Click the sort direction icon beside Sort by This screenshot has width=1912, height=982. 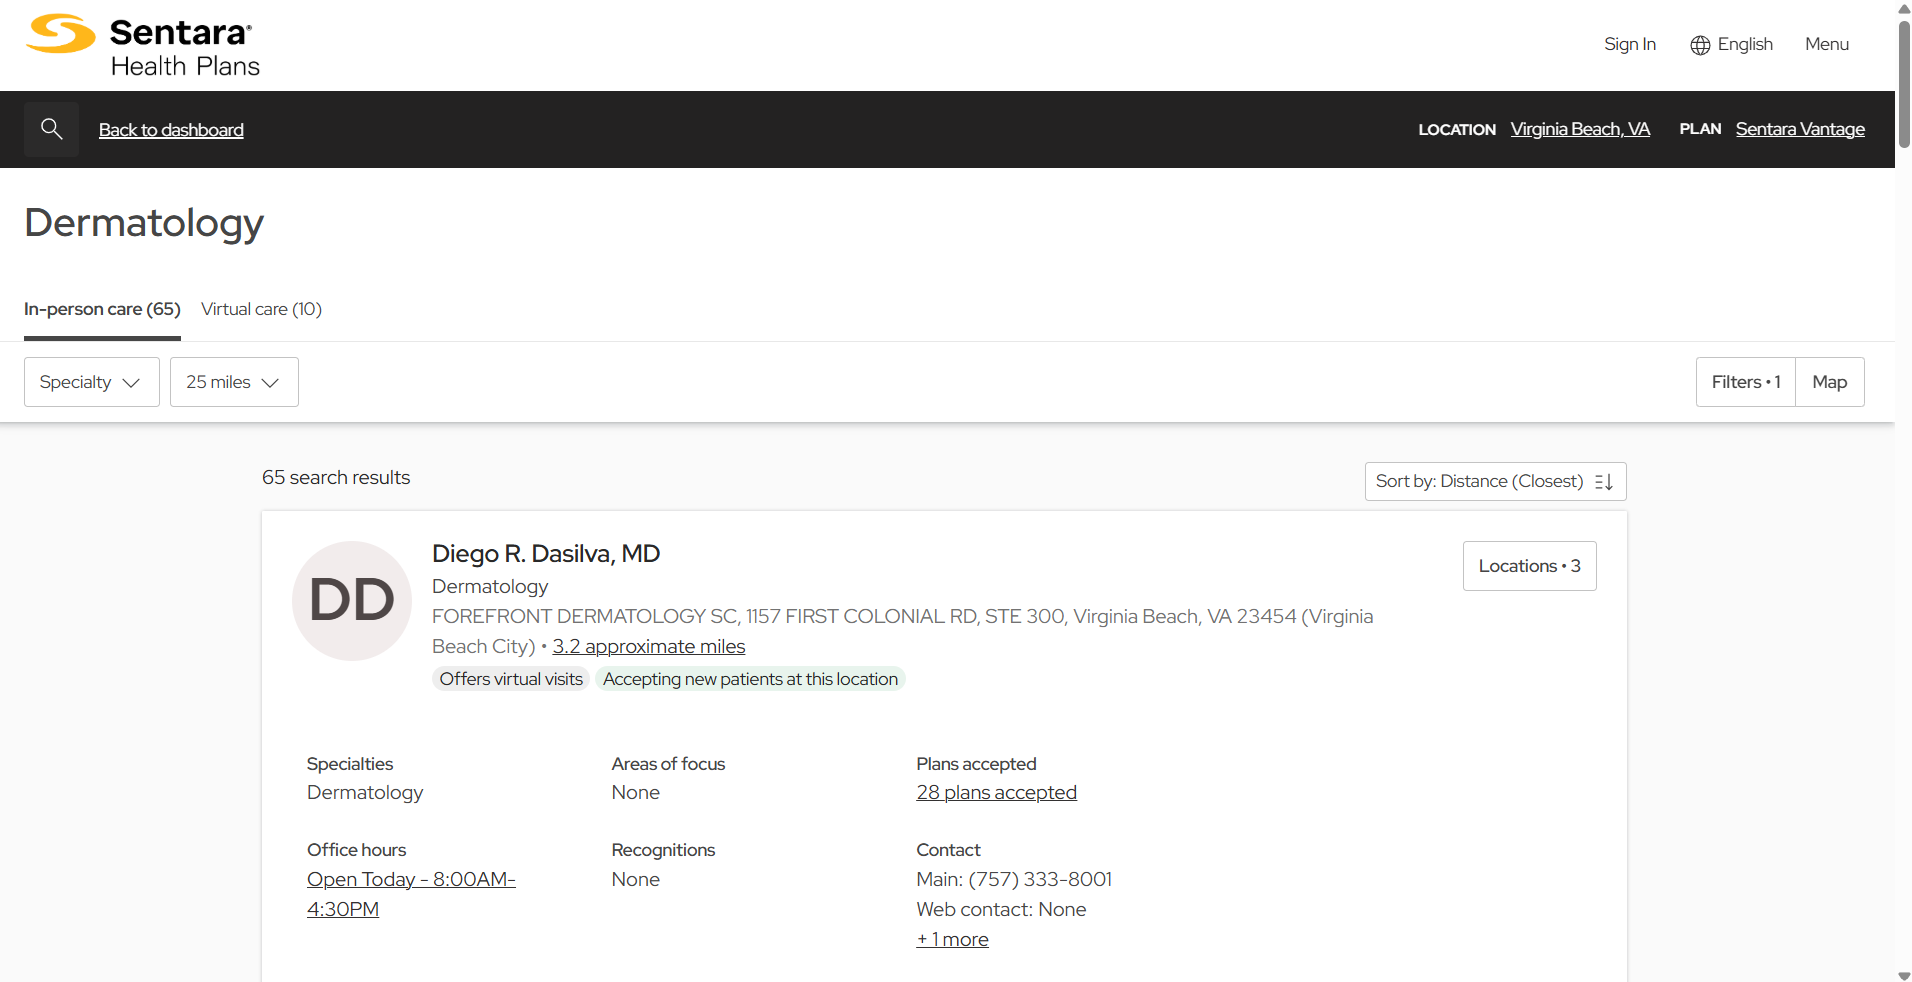point(1603,481)
